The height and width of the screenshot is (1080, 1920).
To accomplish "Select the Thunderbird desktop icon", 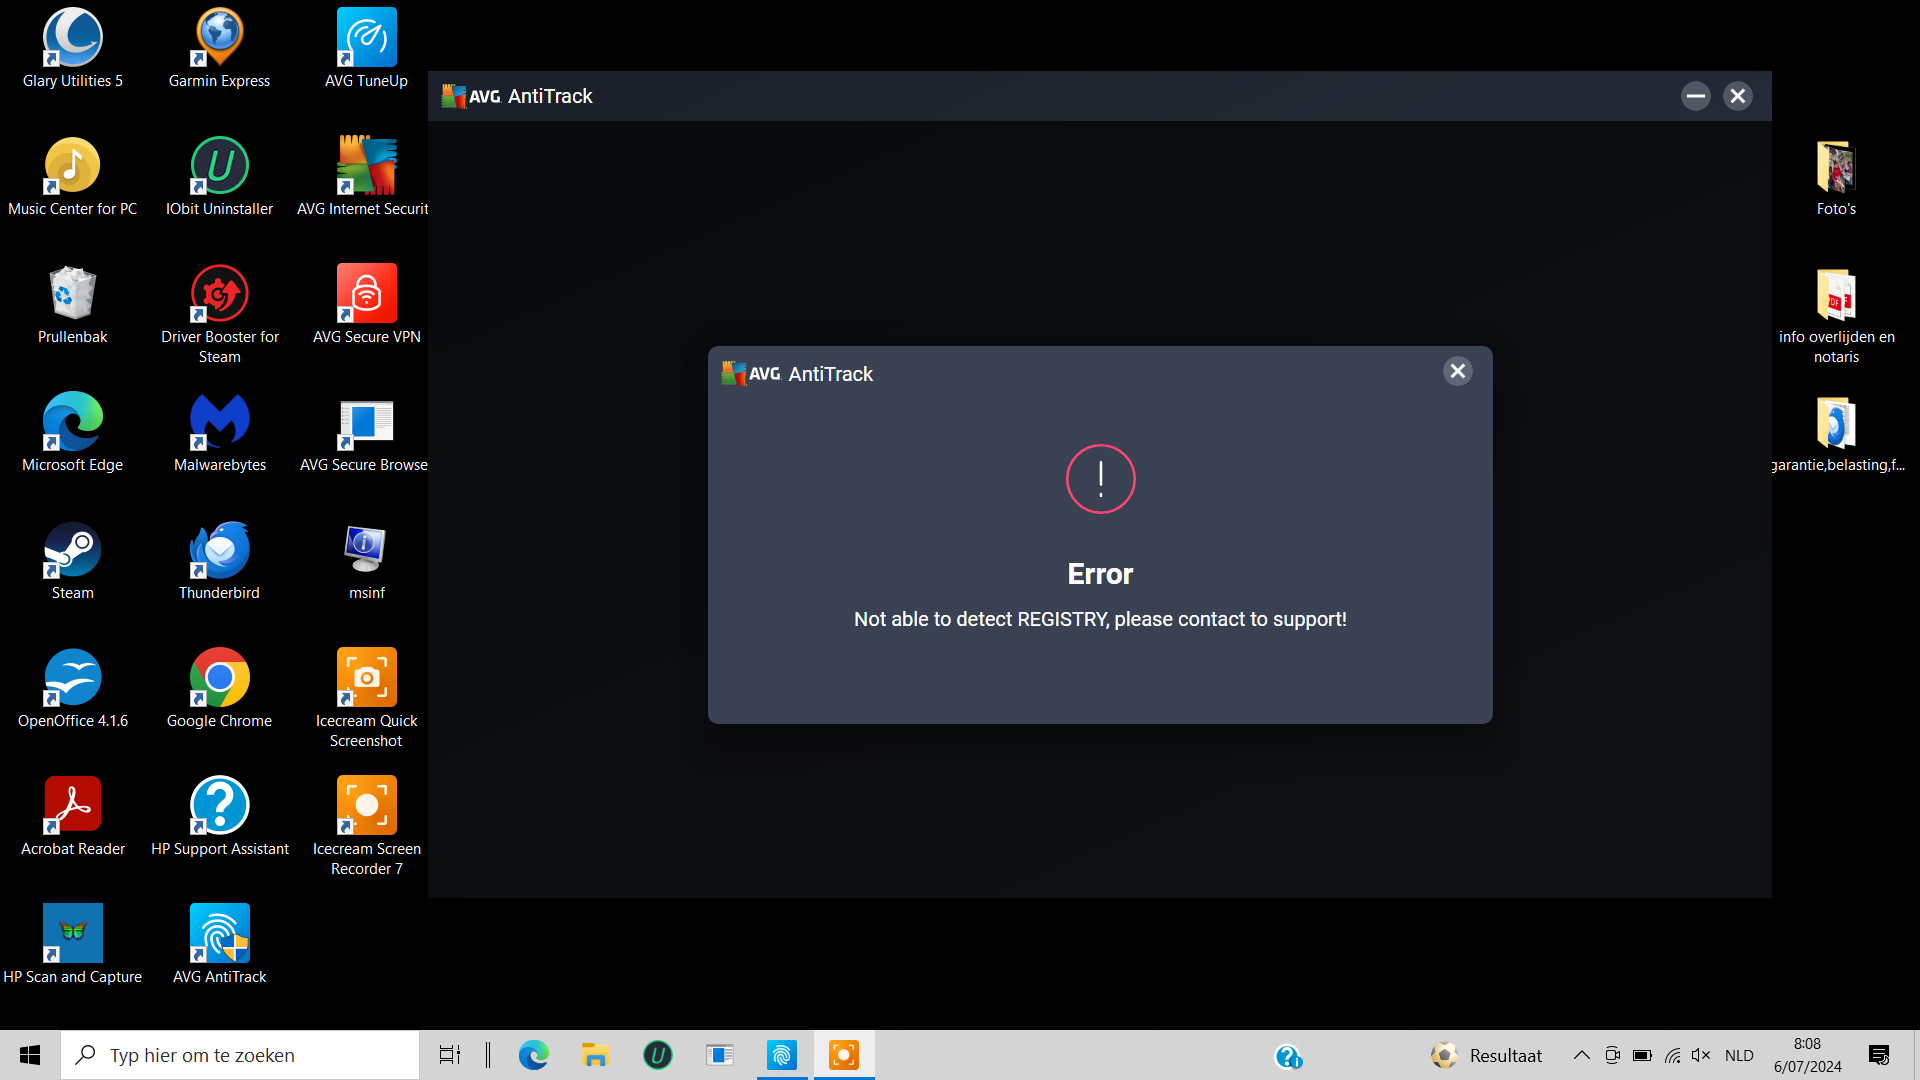I will [219, 561].
